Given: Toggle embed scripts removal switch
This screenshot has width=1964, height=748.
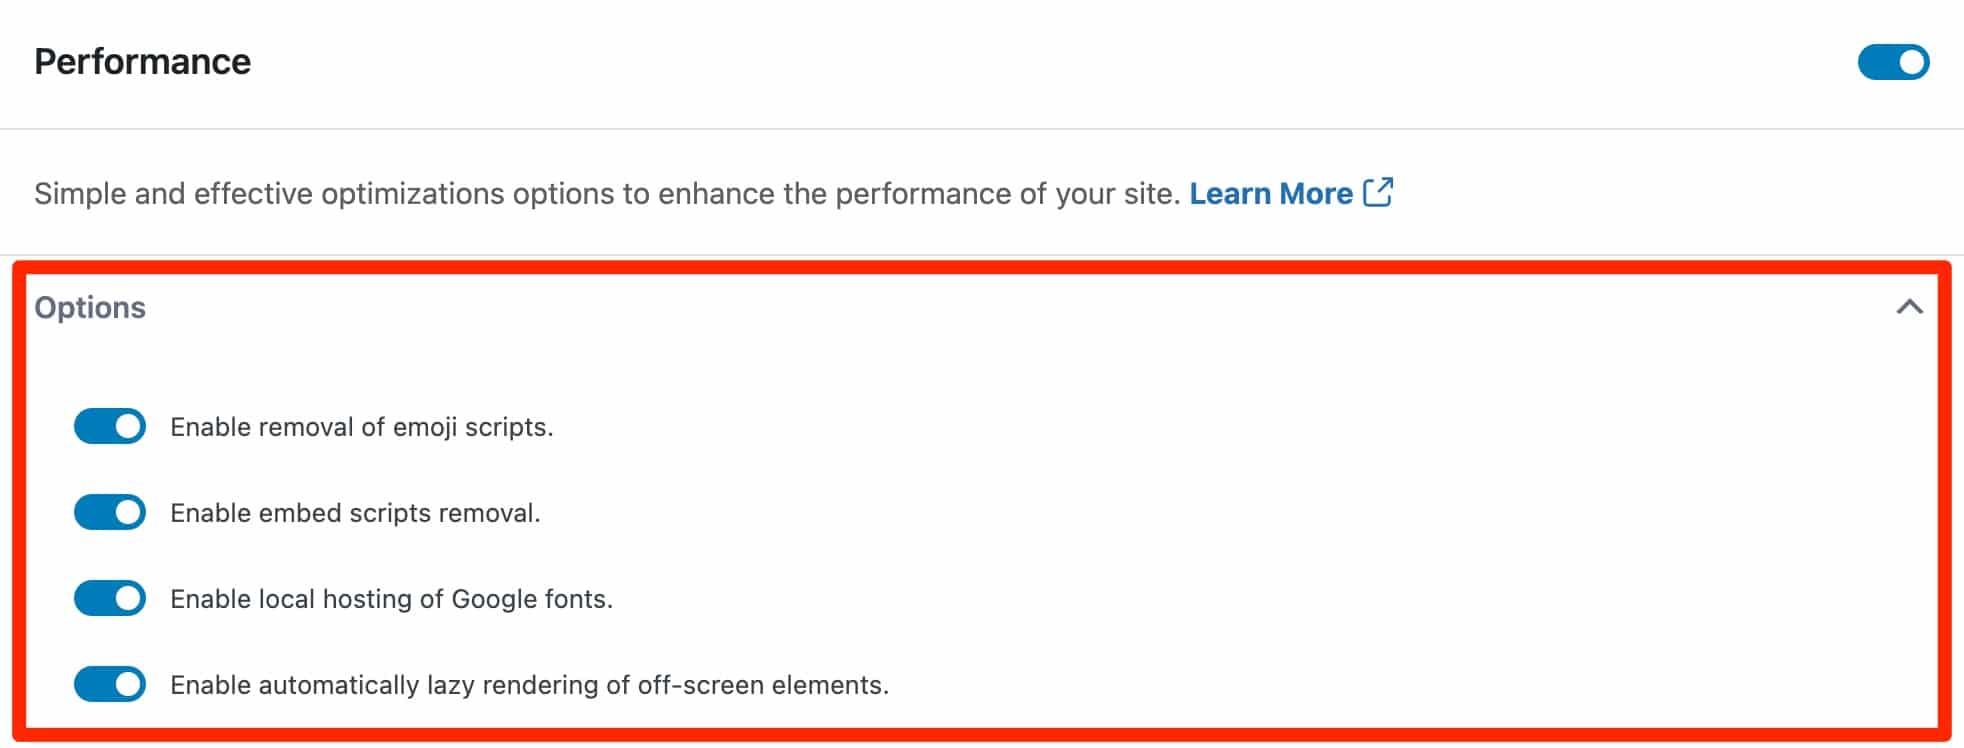Looking at the screenshot, I should tap(110, 513).
